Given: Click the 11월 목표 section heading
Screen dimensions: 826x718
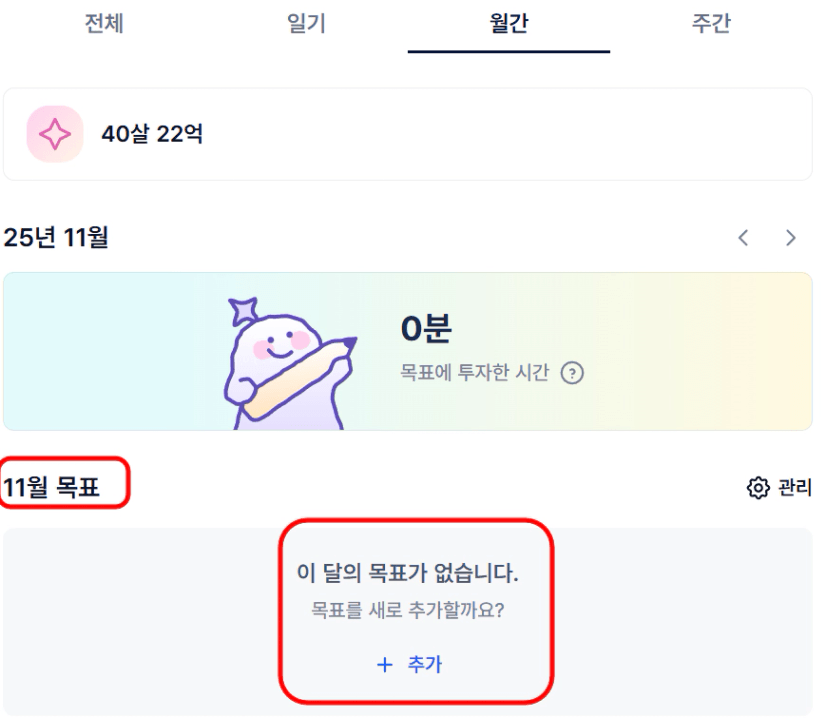Looking at the screenshot, I should [51, 489].
